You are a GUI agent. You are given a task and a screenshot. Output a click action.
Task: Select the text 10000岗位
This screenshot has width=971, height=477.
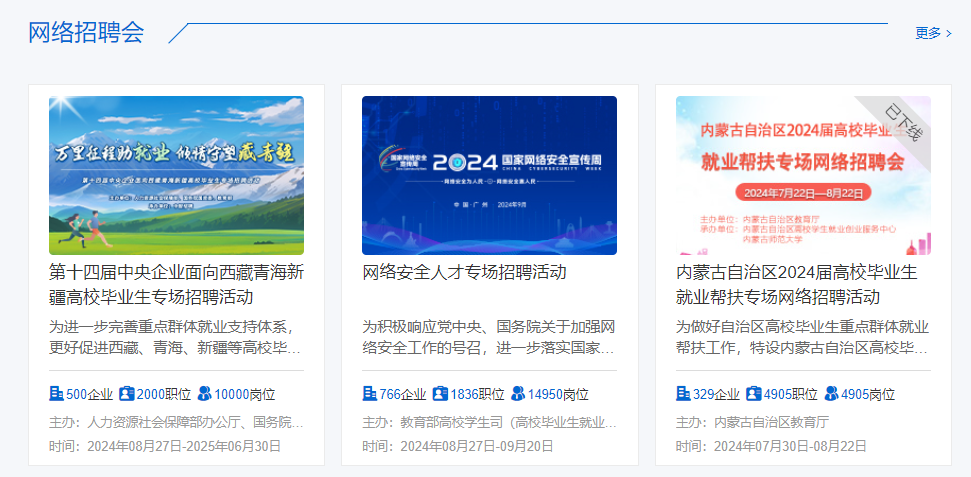pos(245,394)
